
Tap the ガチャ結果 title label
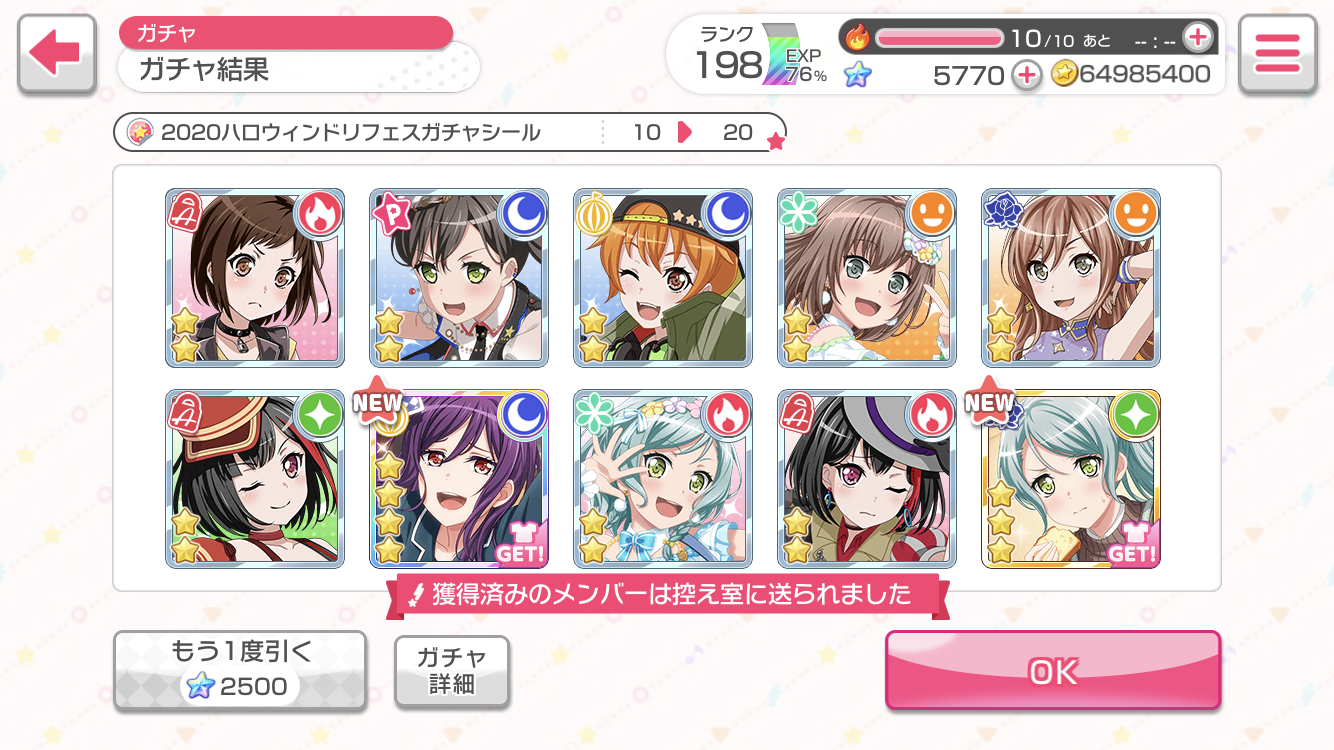pyautogui.click(x=204, y=70)
